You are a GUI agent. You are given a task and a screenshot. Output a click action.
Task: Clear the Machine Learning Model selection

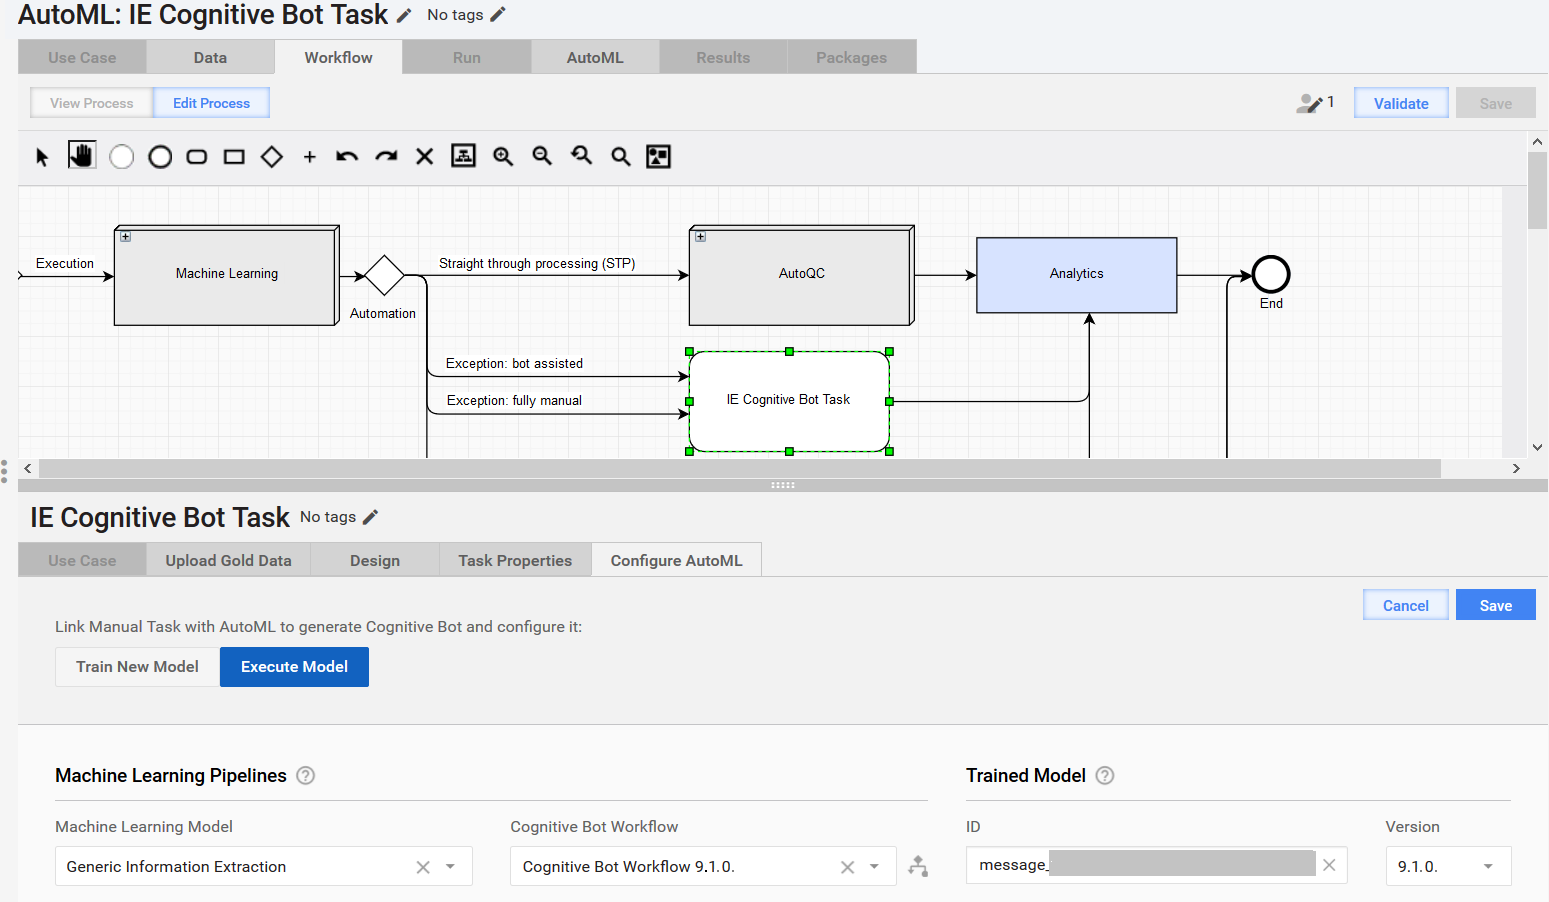point(423,867)
